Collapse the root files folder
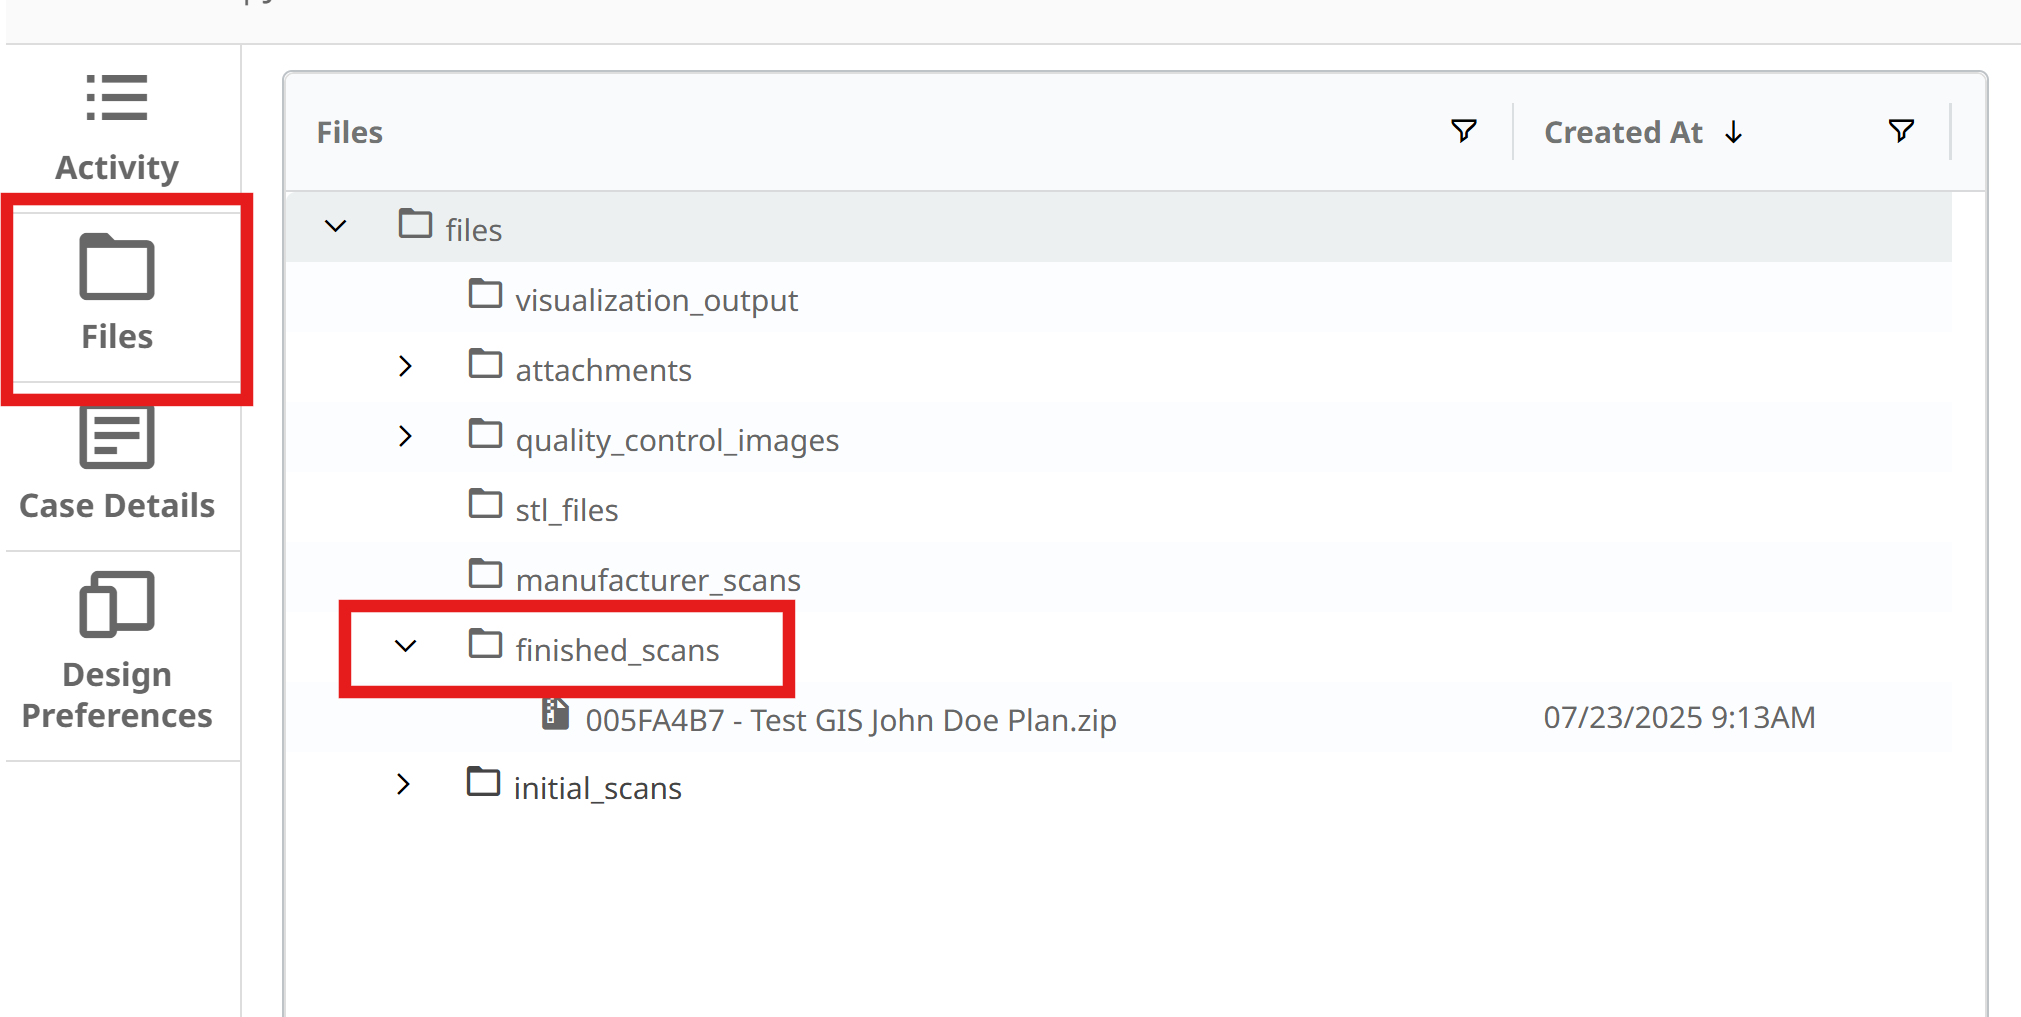Viewport: 2021px width, 1017px height. [x=336, y=227]
